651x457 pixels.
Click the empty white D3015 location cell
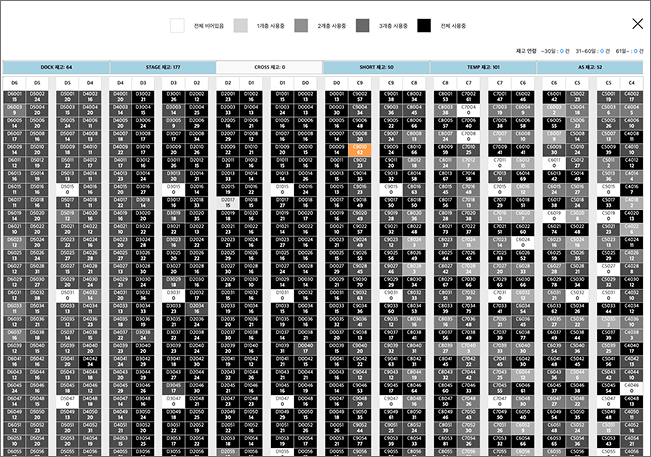[x=174, y=187]
